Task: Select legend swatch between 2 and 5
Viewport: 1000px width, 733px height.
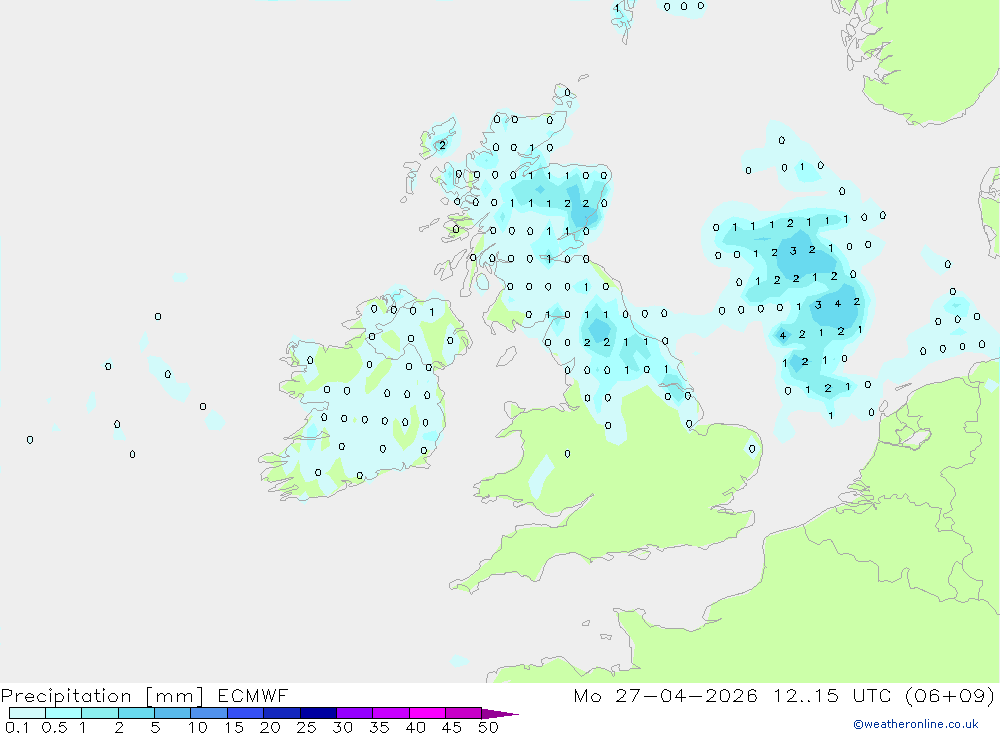Action: pyautogui.click(x=136, y=713)
